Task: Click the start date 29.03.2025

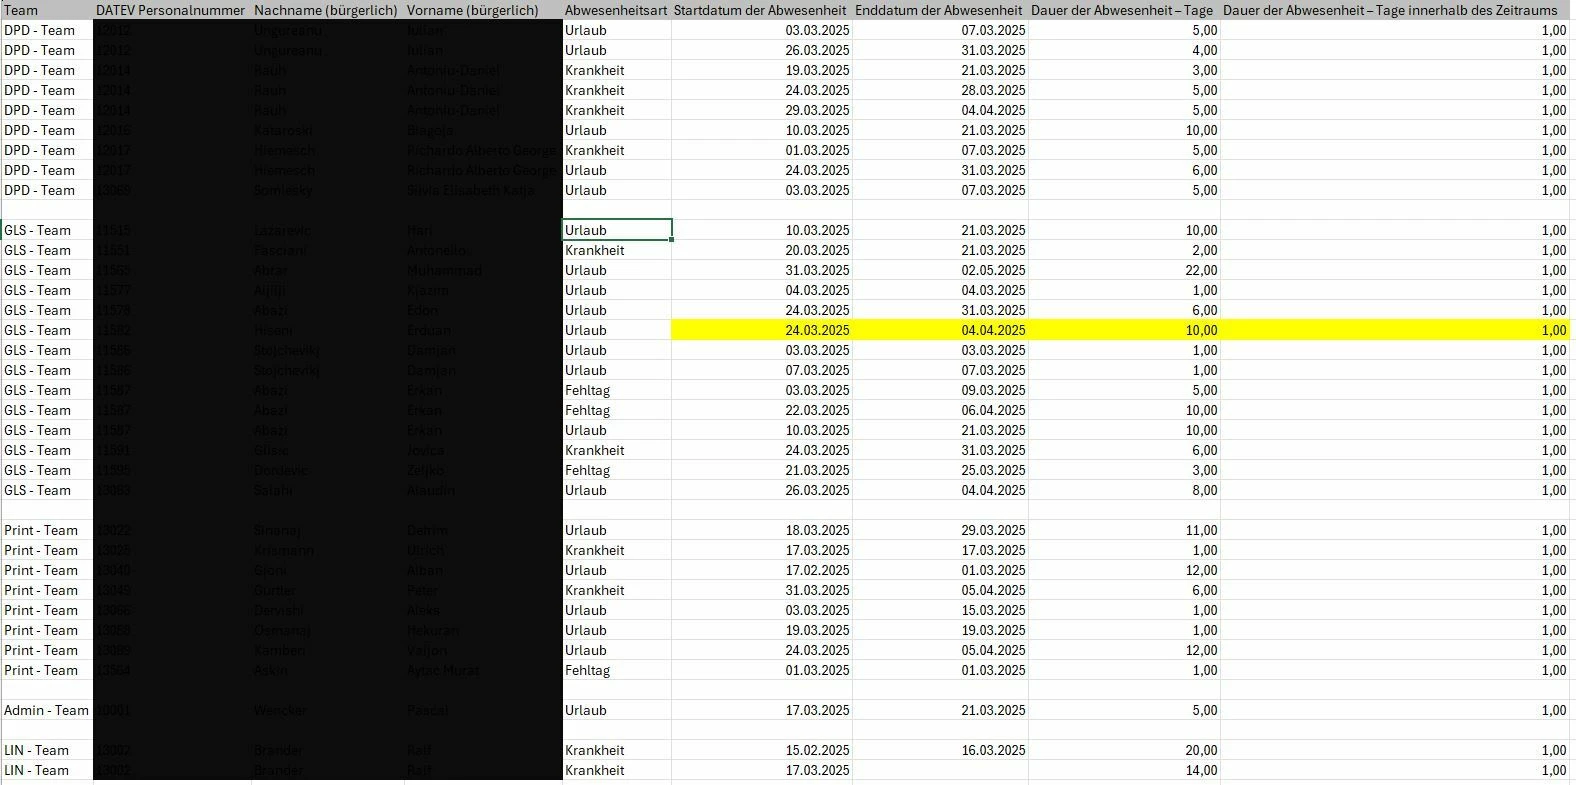Action: [817, 110]
